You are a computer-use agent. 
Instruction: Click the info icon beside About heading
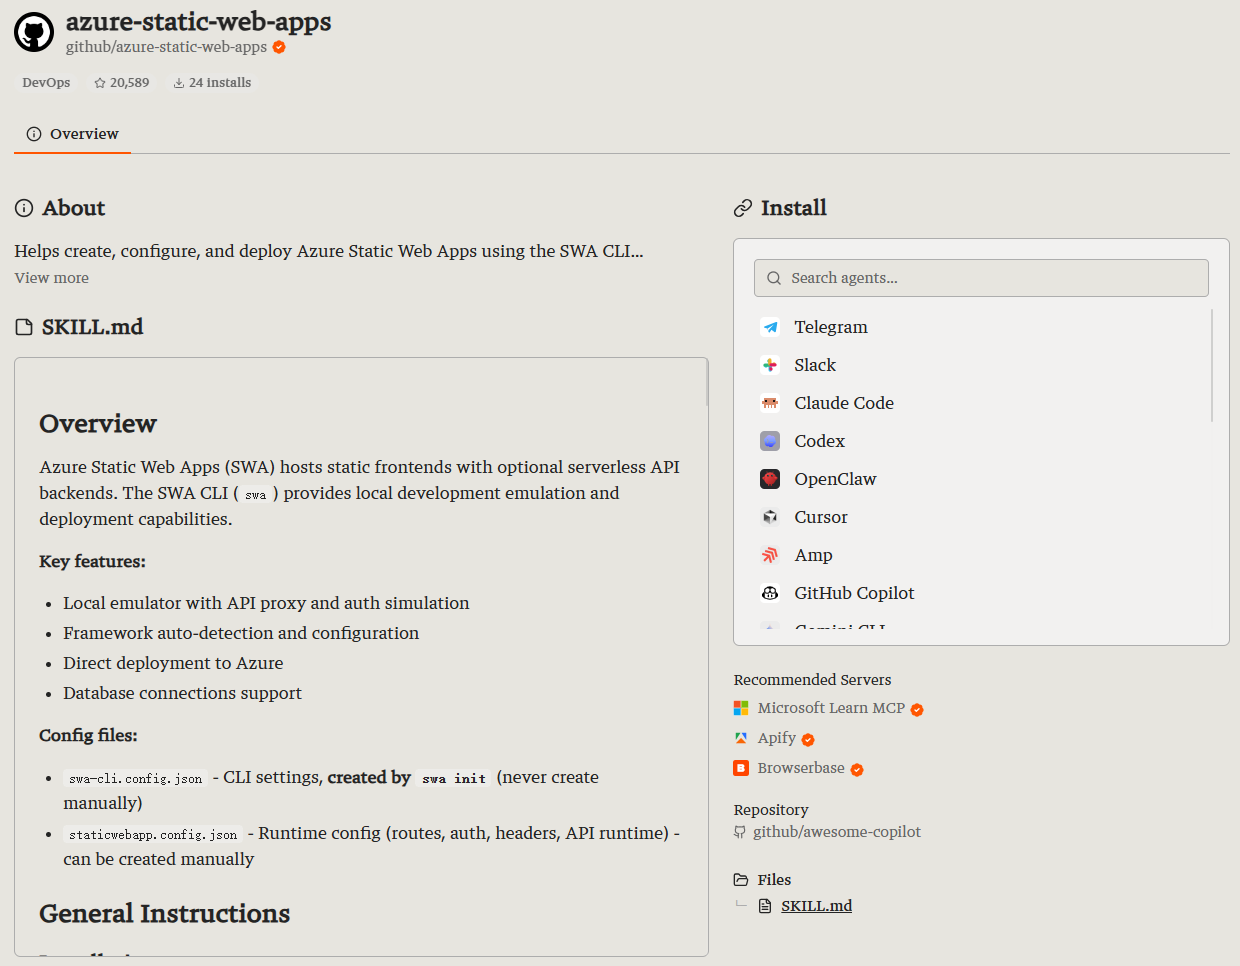click(24, 208)
